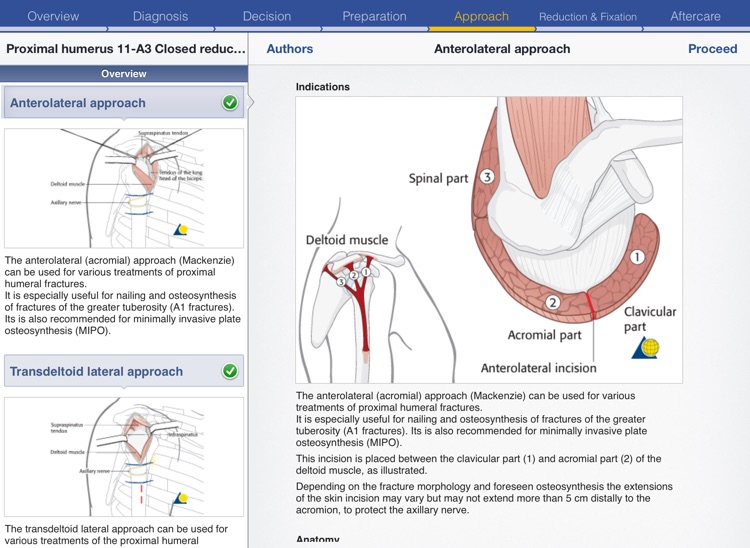Open the Overview tab
The height and width of the screenshot is (548, 750).
(53, 16)
